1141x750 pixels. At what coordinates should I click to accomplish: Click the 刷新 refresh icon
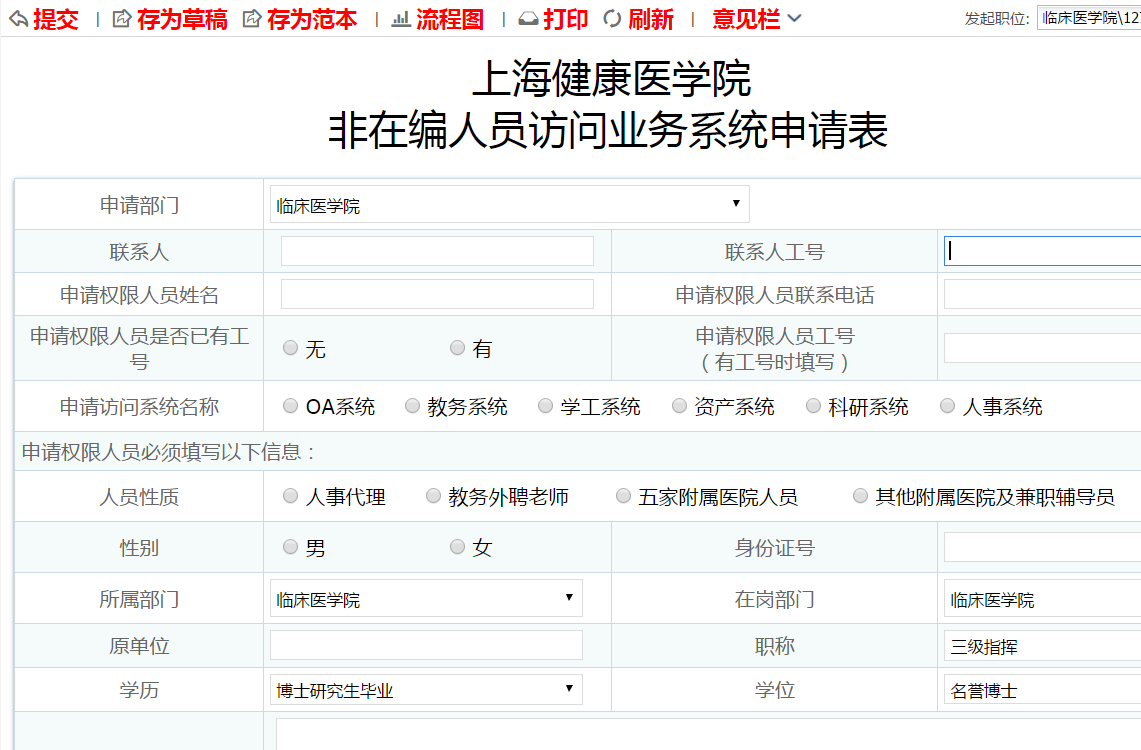tap(613, 19)
